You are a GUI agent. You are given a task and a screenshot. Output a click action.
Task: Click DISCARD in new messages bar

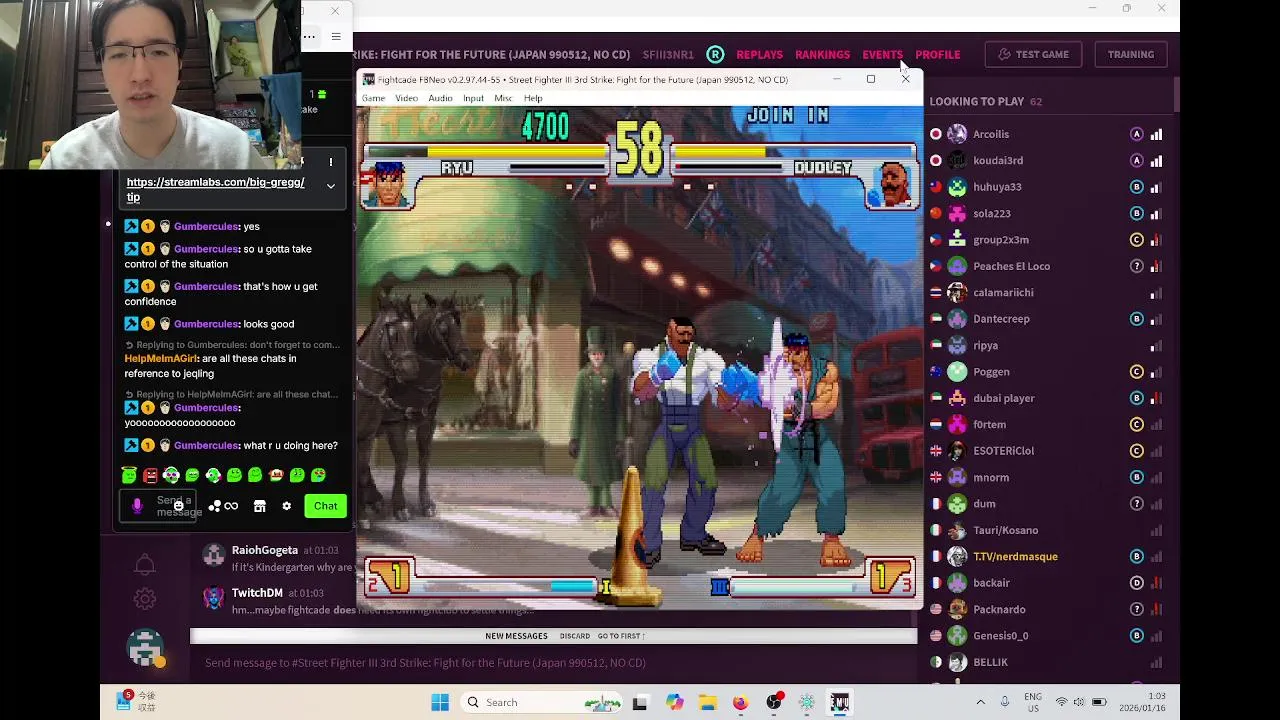tap(574, 636)
